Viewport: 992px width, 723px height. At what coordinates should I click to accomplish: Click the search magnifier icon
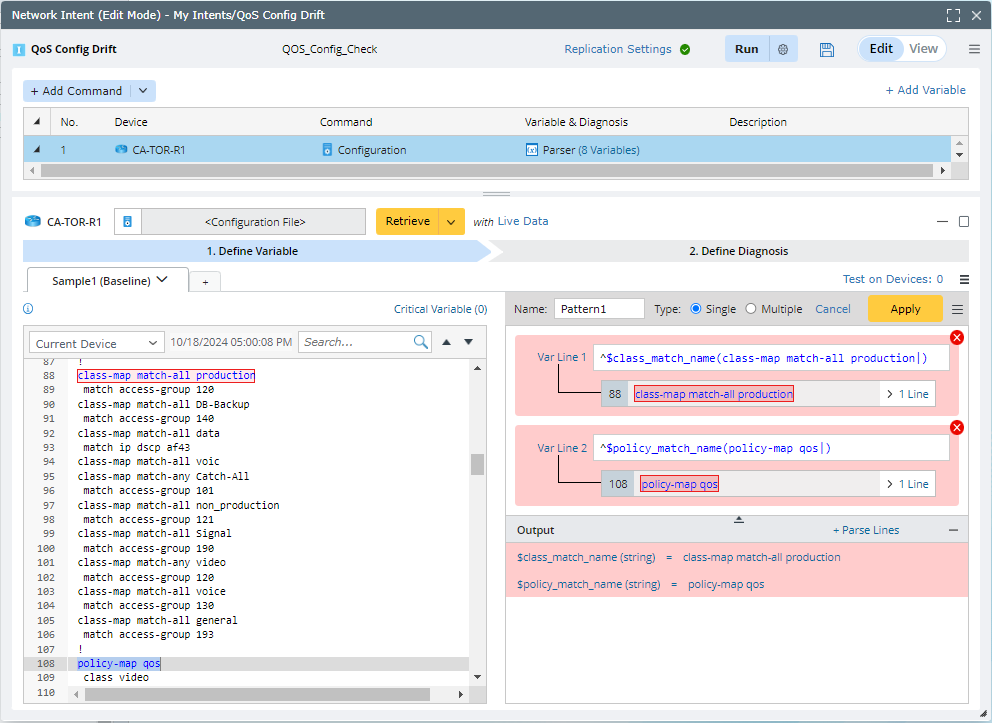pyautogui.click(x=421, y=342)
